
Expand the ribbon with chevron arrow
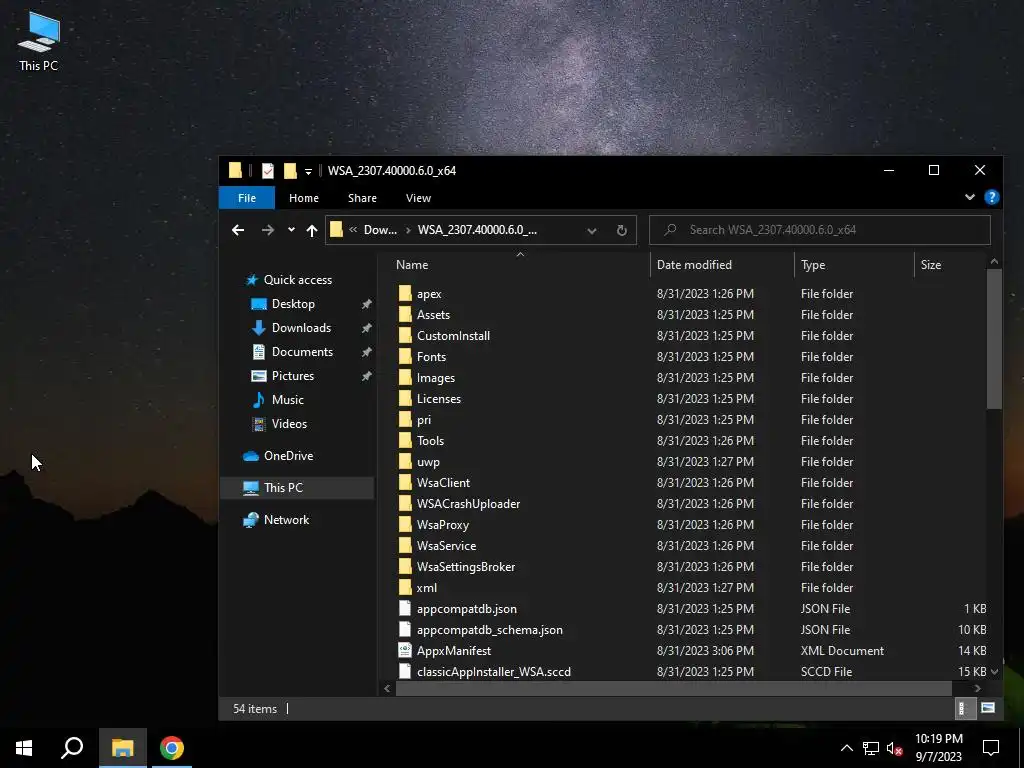pos(970,197)
